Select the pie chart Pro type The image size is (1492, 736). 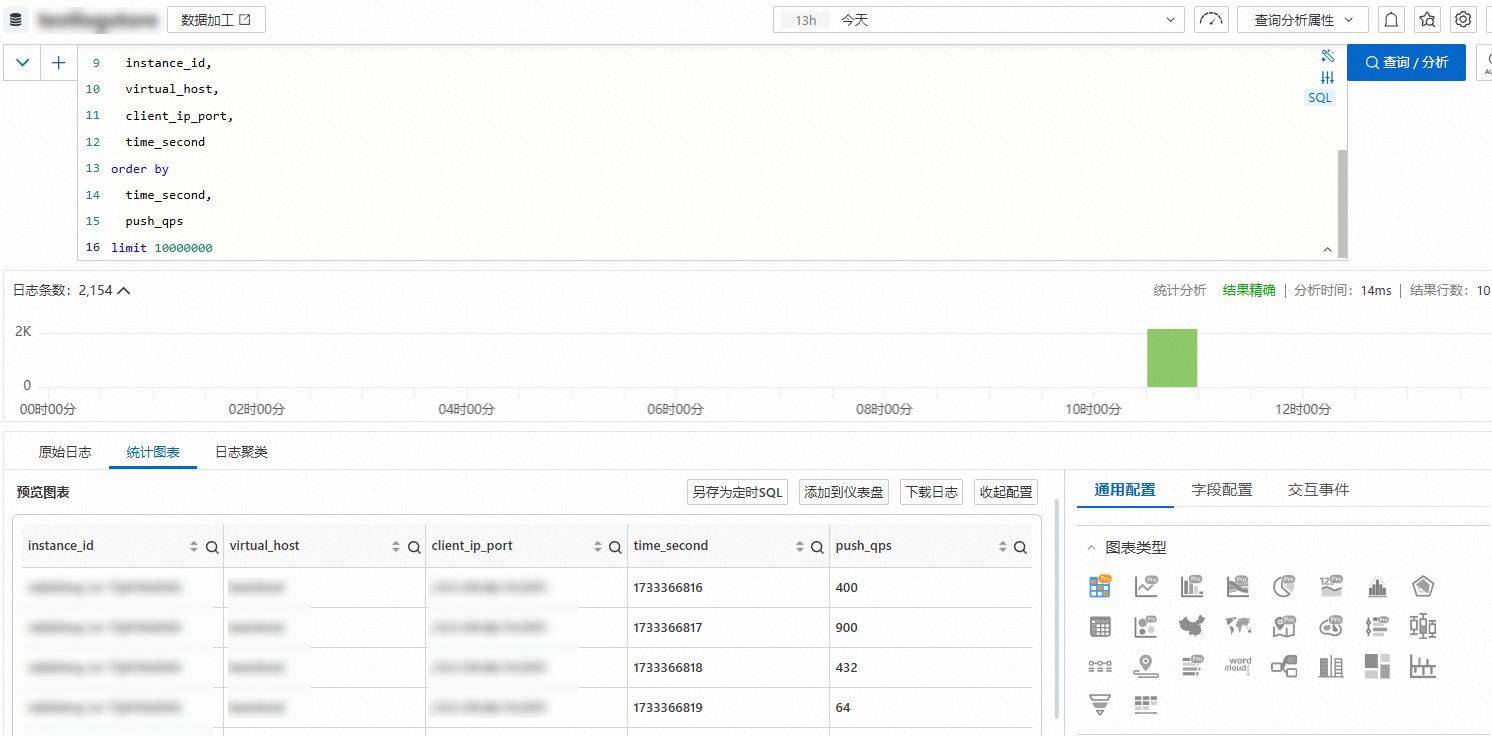1284,587
